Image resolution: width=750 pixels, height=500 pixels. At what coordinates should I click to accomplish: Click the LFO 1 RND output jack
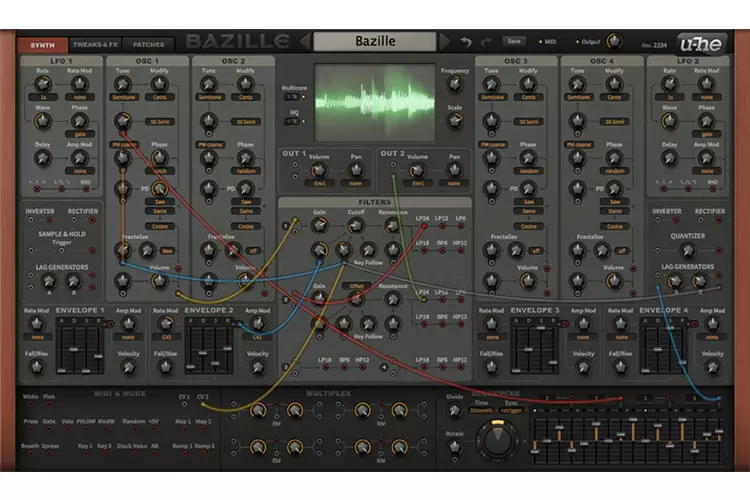[86, 189]
